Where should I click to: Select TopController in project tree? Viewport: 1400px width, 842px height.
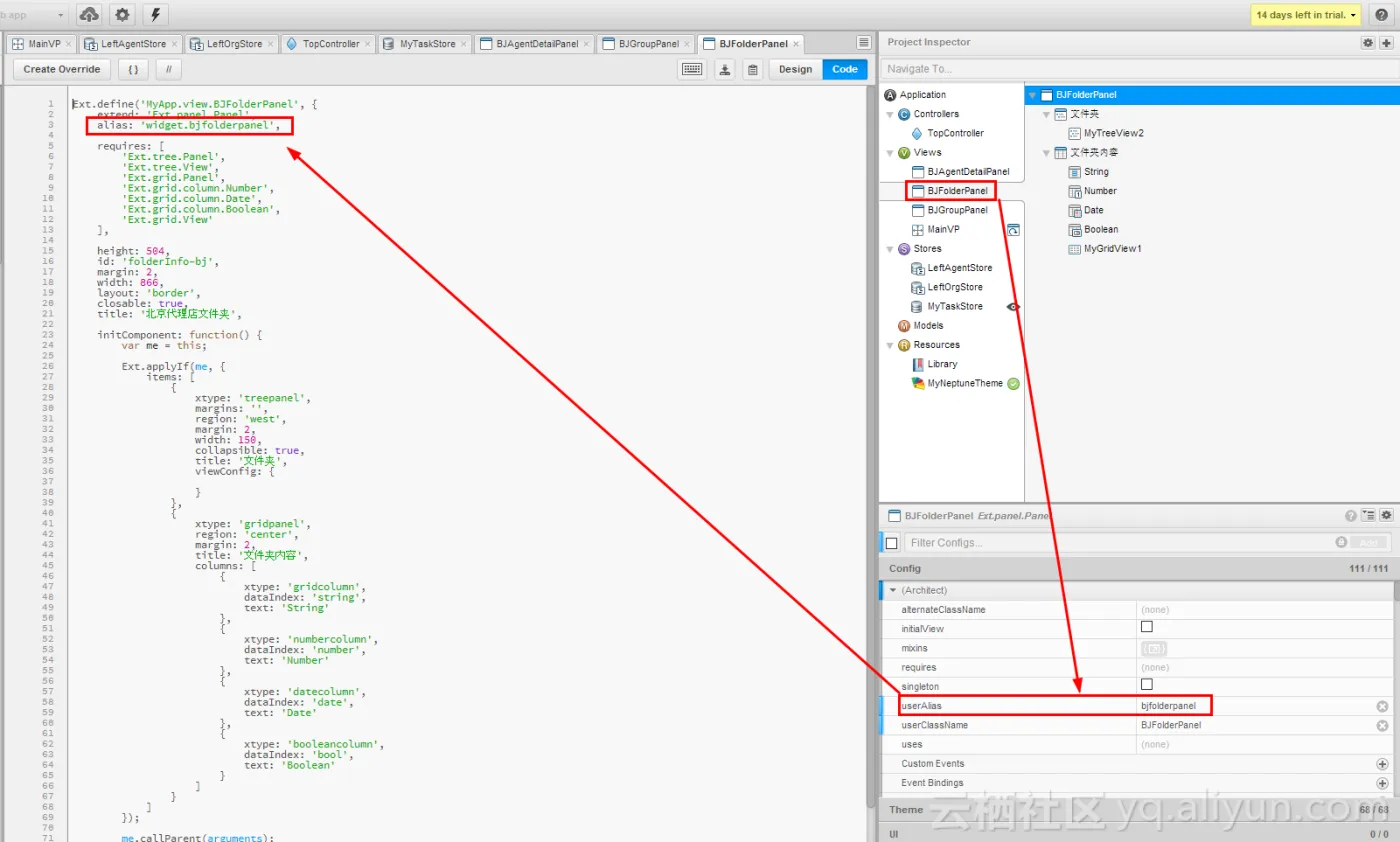click(955, 133)
